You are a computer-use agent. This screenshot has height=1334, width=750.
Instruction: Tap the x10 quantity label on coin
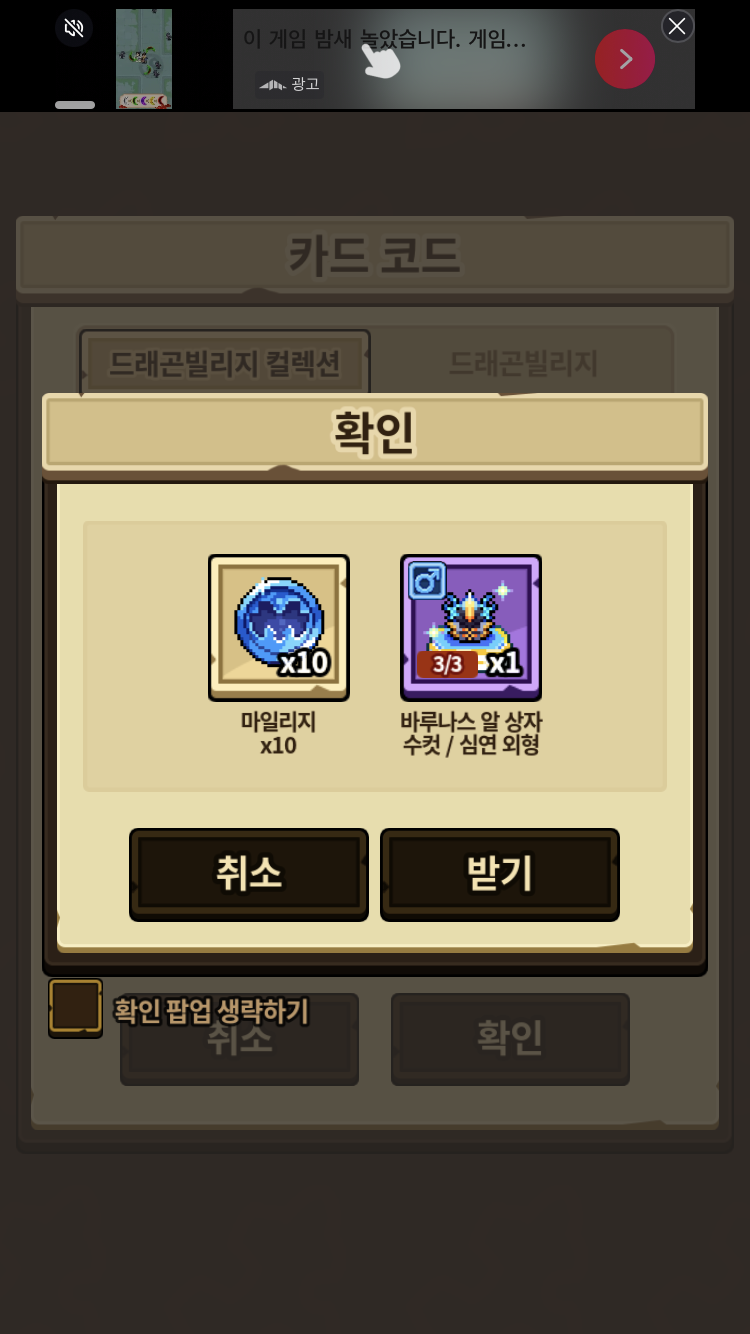pyautogui.click(x=304, y=663)
